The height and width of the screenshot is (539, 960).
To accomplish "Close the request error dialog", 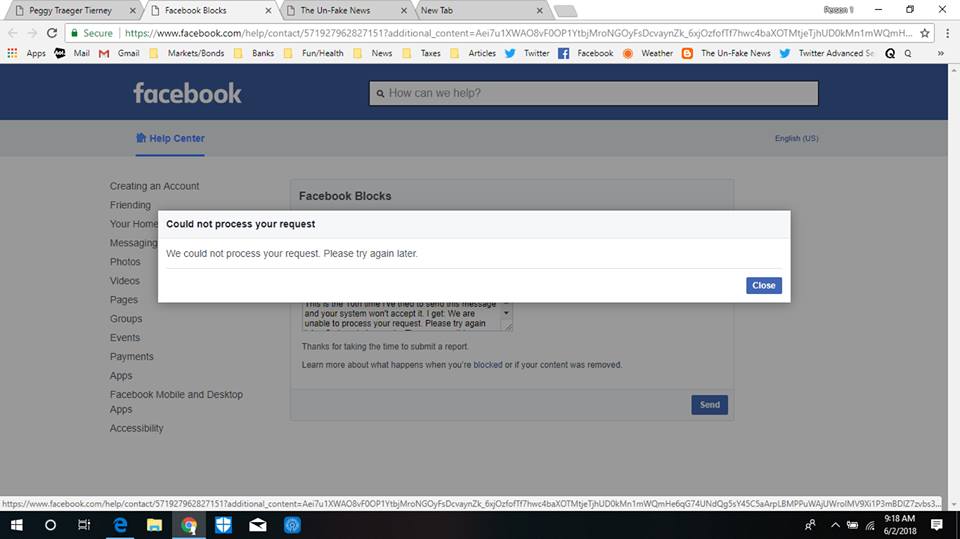I will [763, 285].
